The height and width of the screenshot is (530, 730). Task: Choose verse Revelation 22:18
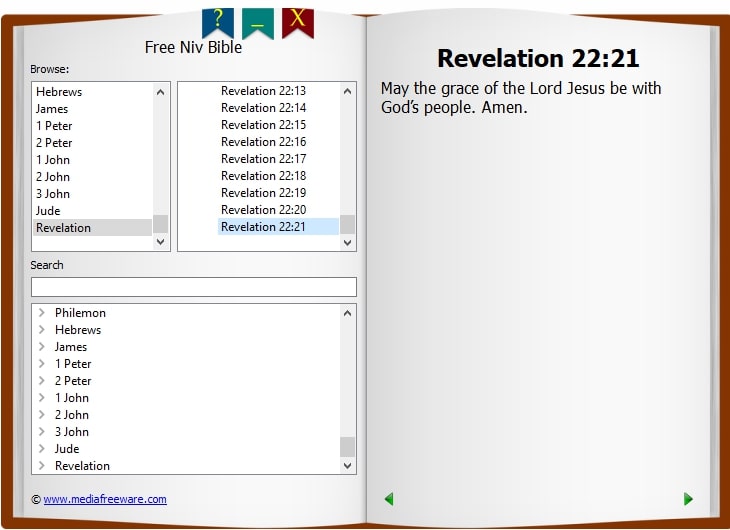pos(278,176)
